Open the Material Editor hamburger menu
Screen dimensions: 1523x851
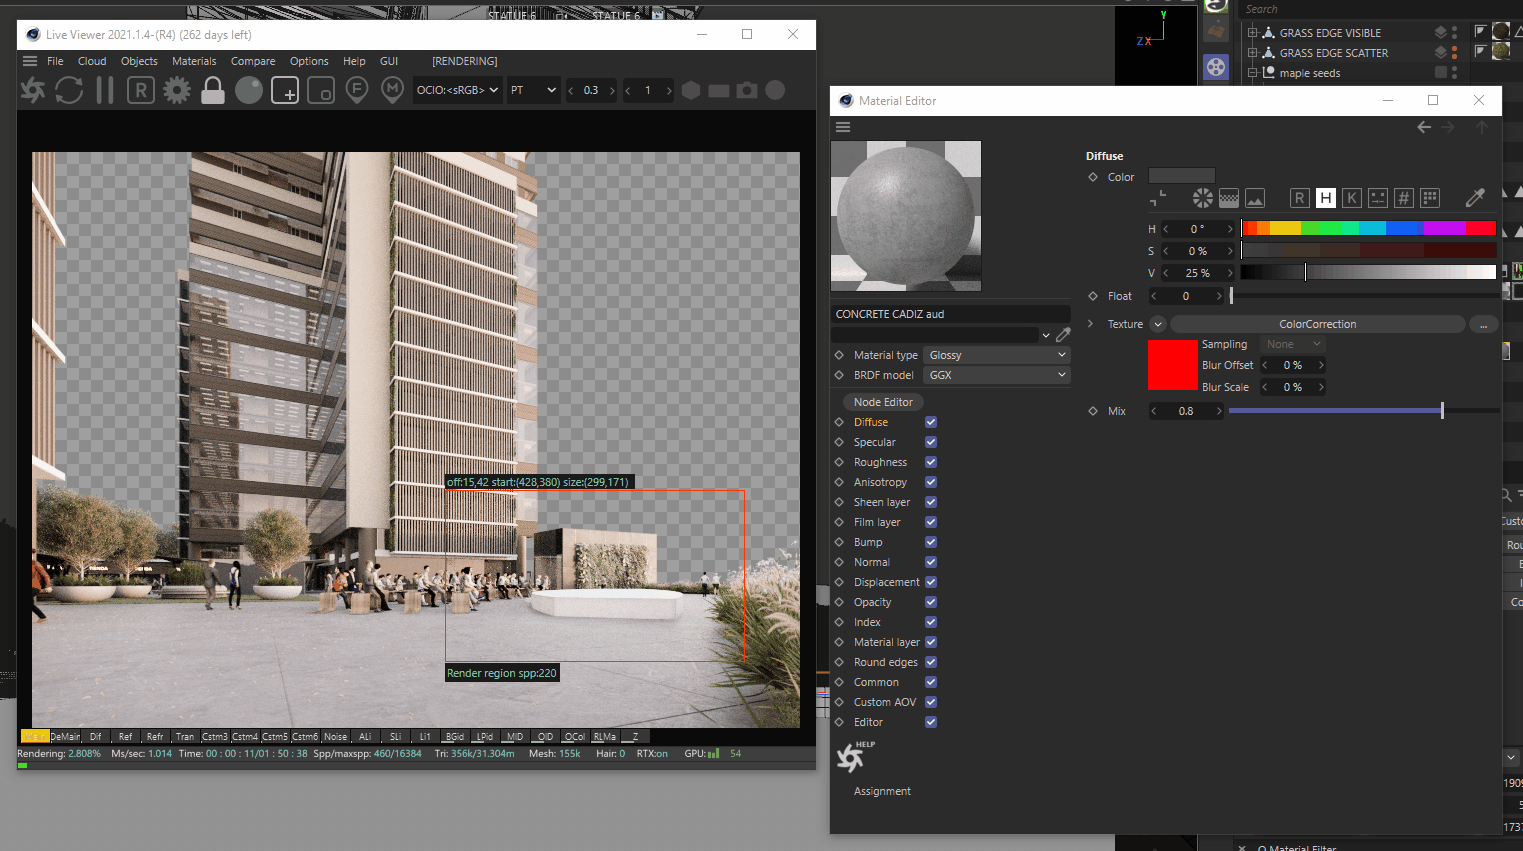click(843, 127)
